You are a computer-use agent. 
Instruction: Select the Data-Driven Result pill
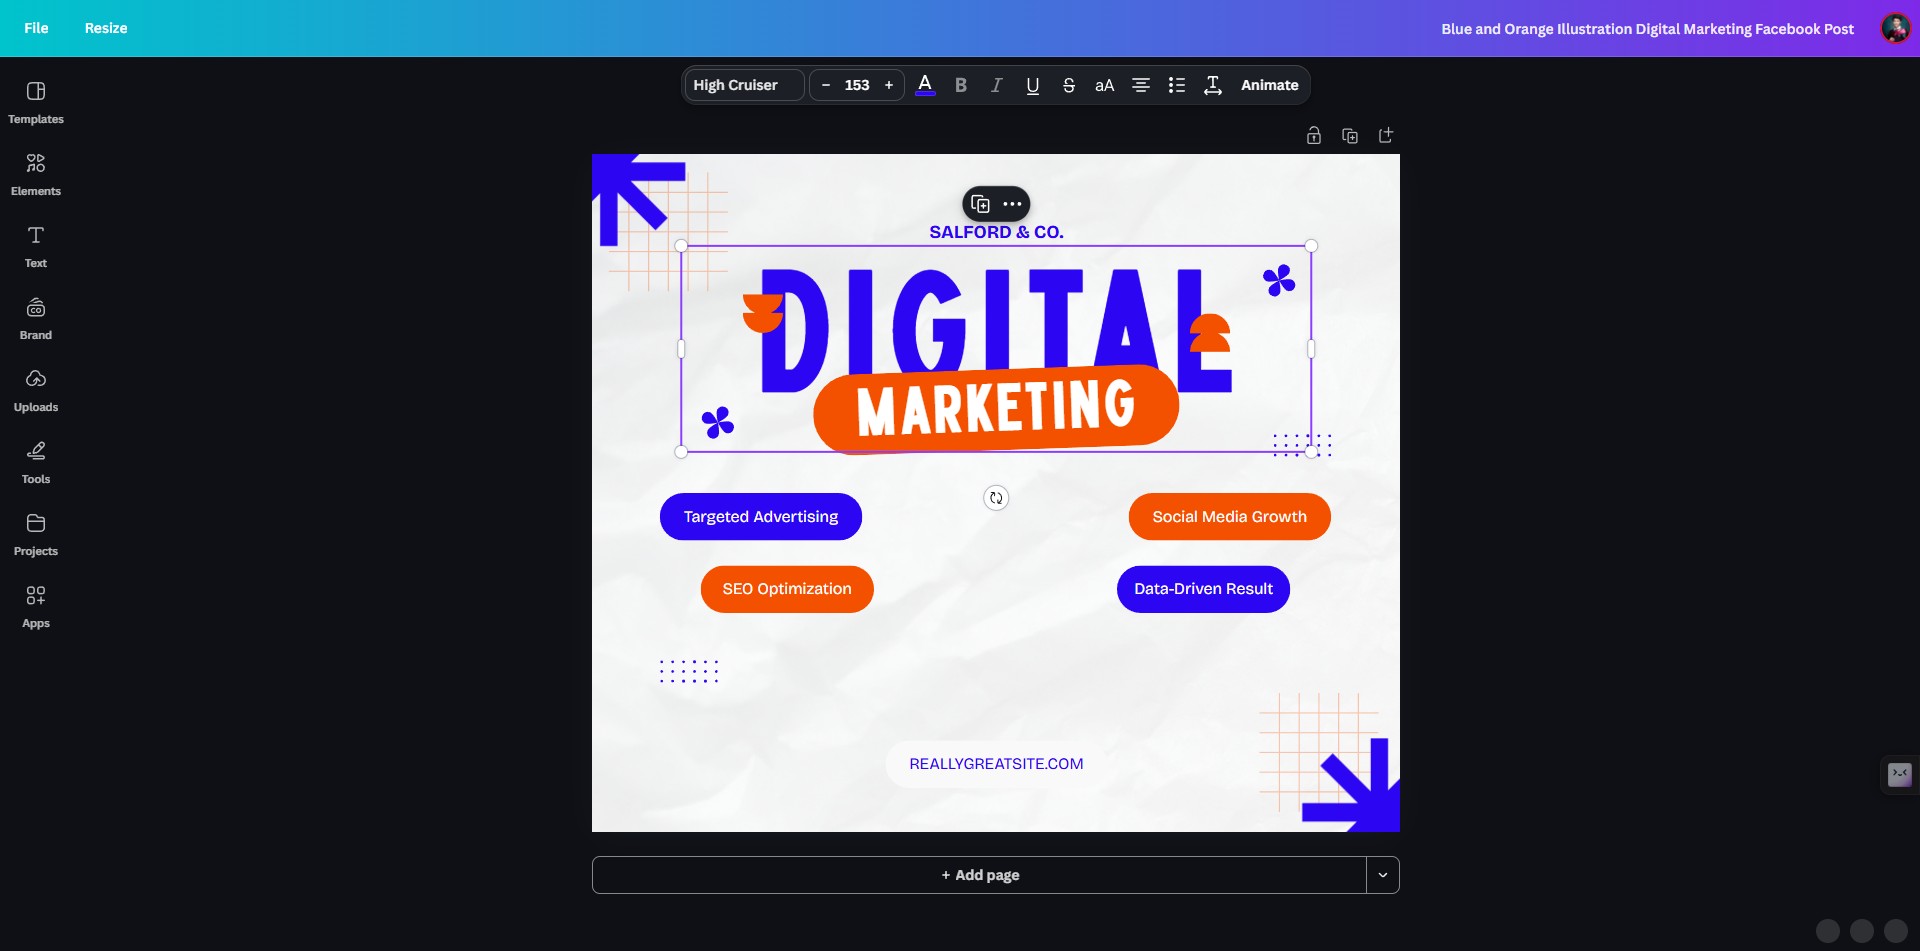click(x=1203, y=589)
